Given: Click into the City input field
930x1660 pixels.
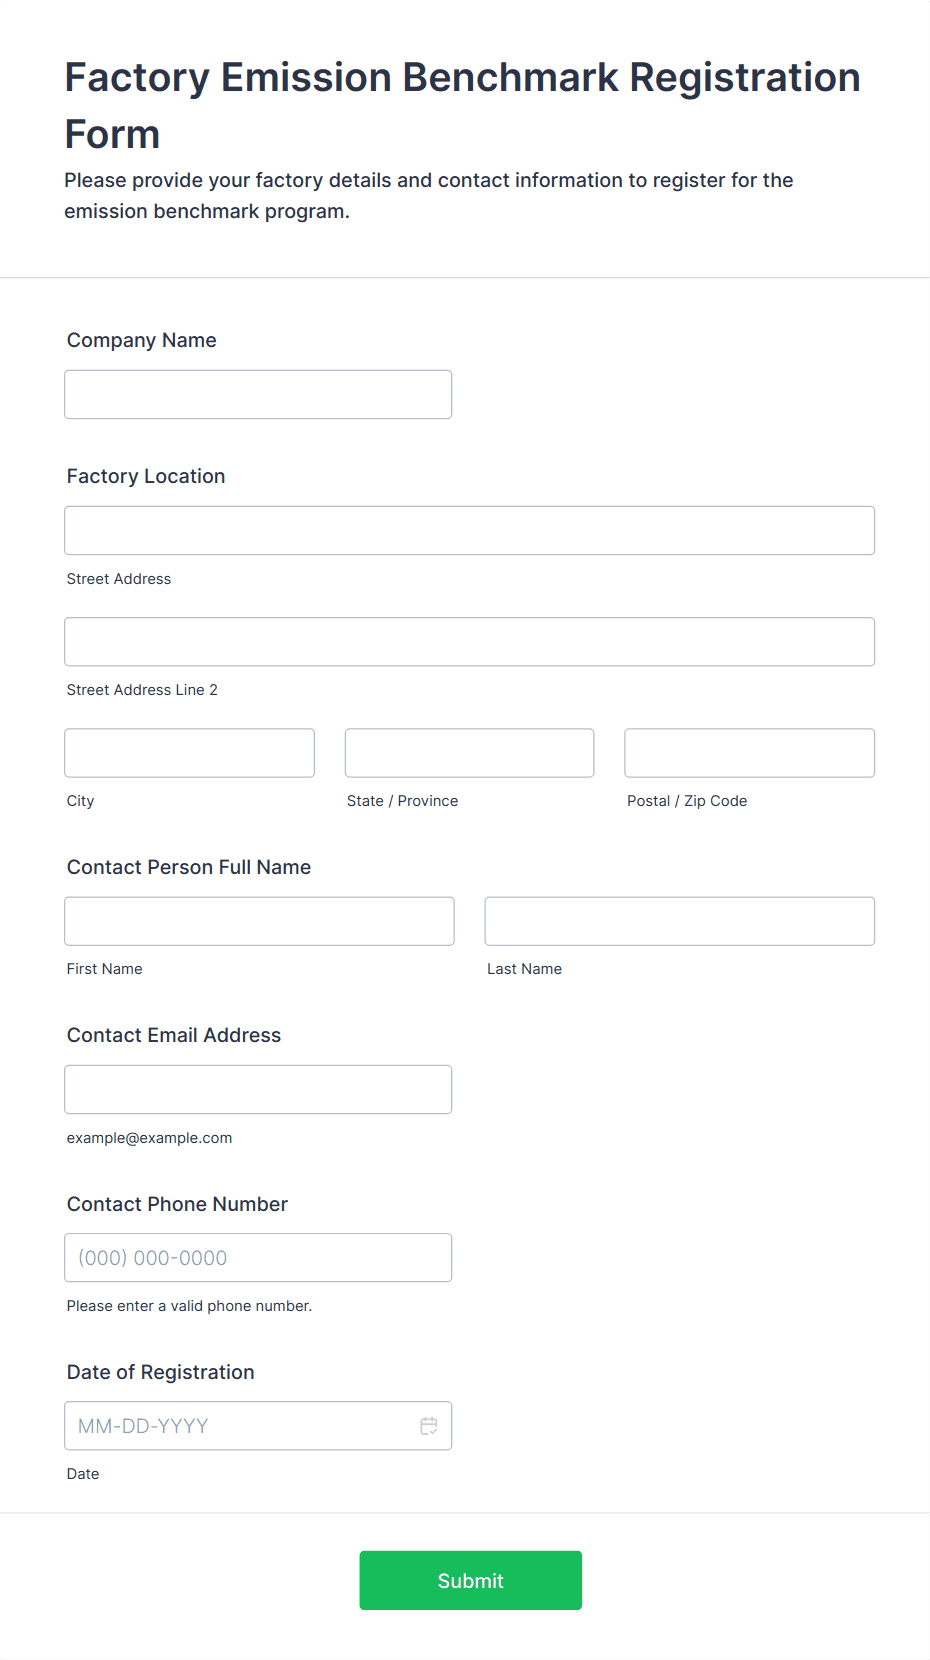Looking at the screenshot, I should pyautogui.click(x=189, y=753).
